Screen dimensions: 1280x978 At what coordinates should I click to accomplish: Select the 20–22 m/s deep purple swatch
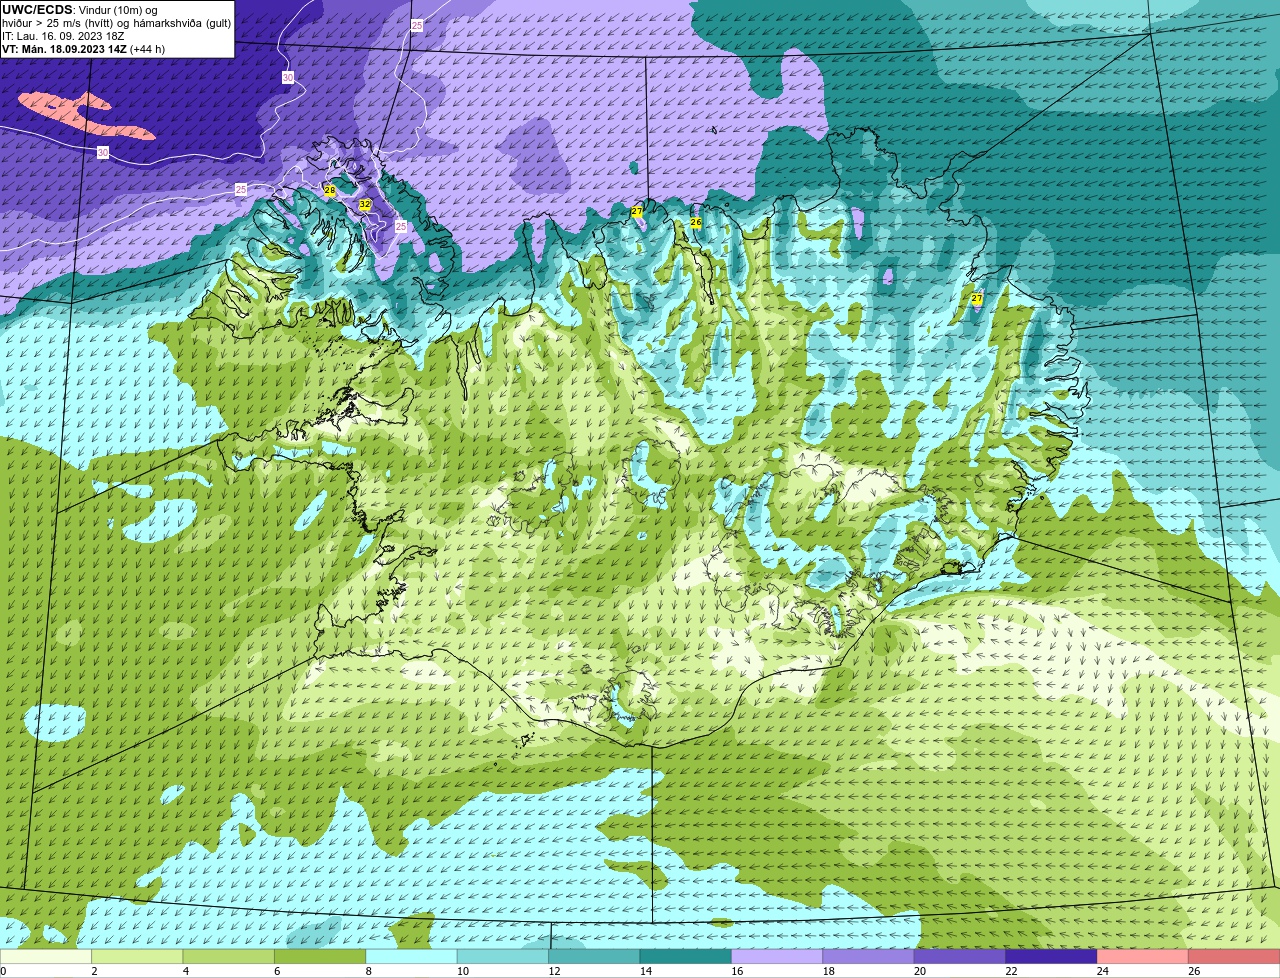tap(960, 957)
